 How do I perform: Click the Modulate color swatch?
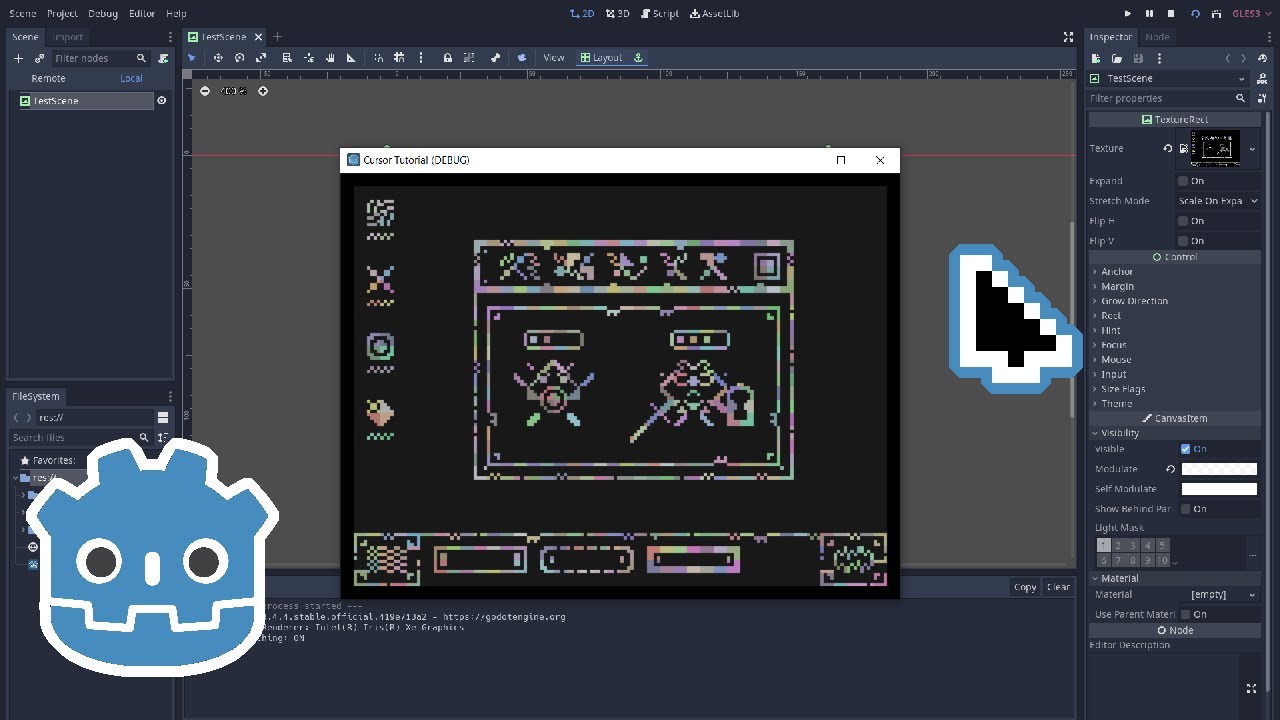(1219, 469)
